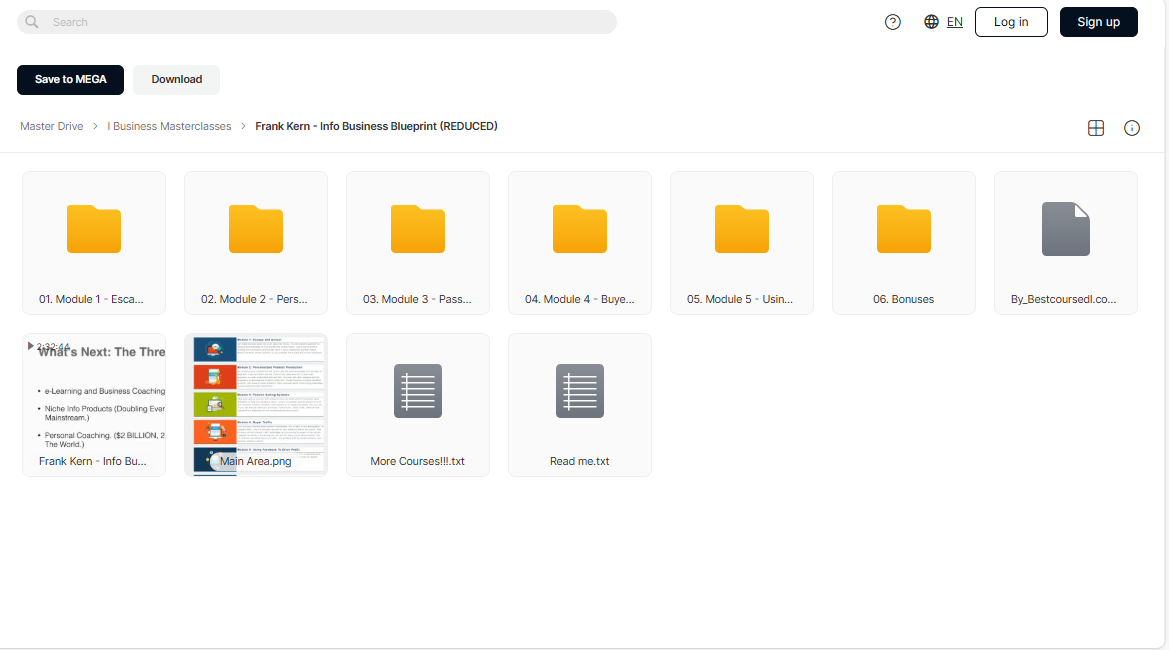The height and width of the screenshot is (650, 1169).
Task: Click the Log in button
Action: click(x=1011, y=22)
